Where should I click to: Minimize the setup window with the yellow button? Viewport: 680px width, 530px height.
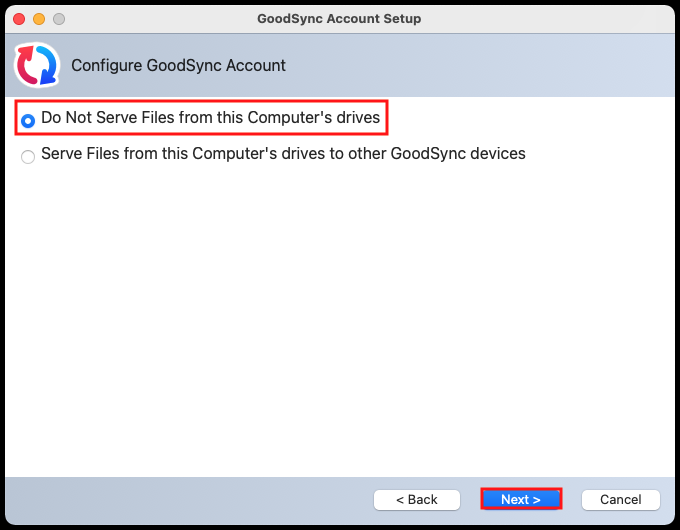40,19
